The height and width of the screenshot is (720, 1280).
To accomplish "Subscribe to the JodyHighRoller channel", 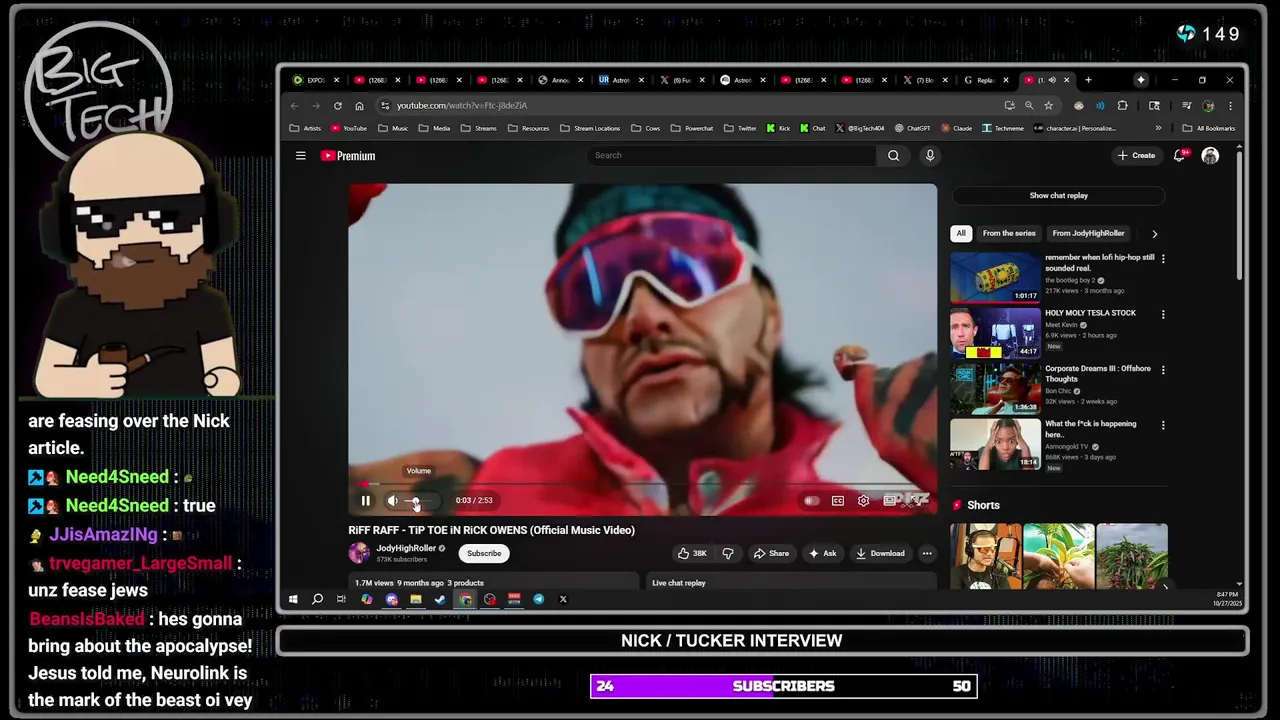I will (484, 553).
